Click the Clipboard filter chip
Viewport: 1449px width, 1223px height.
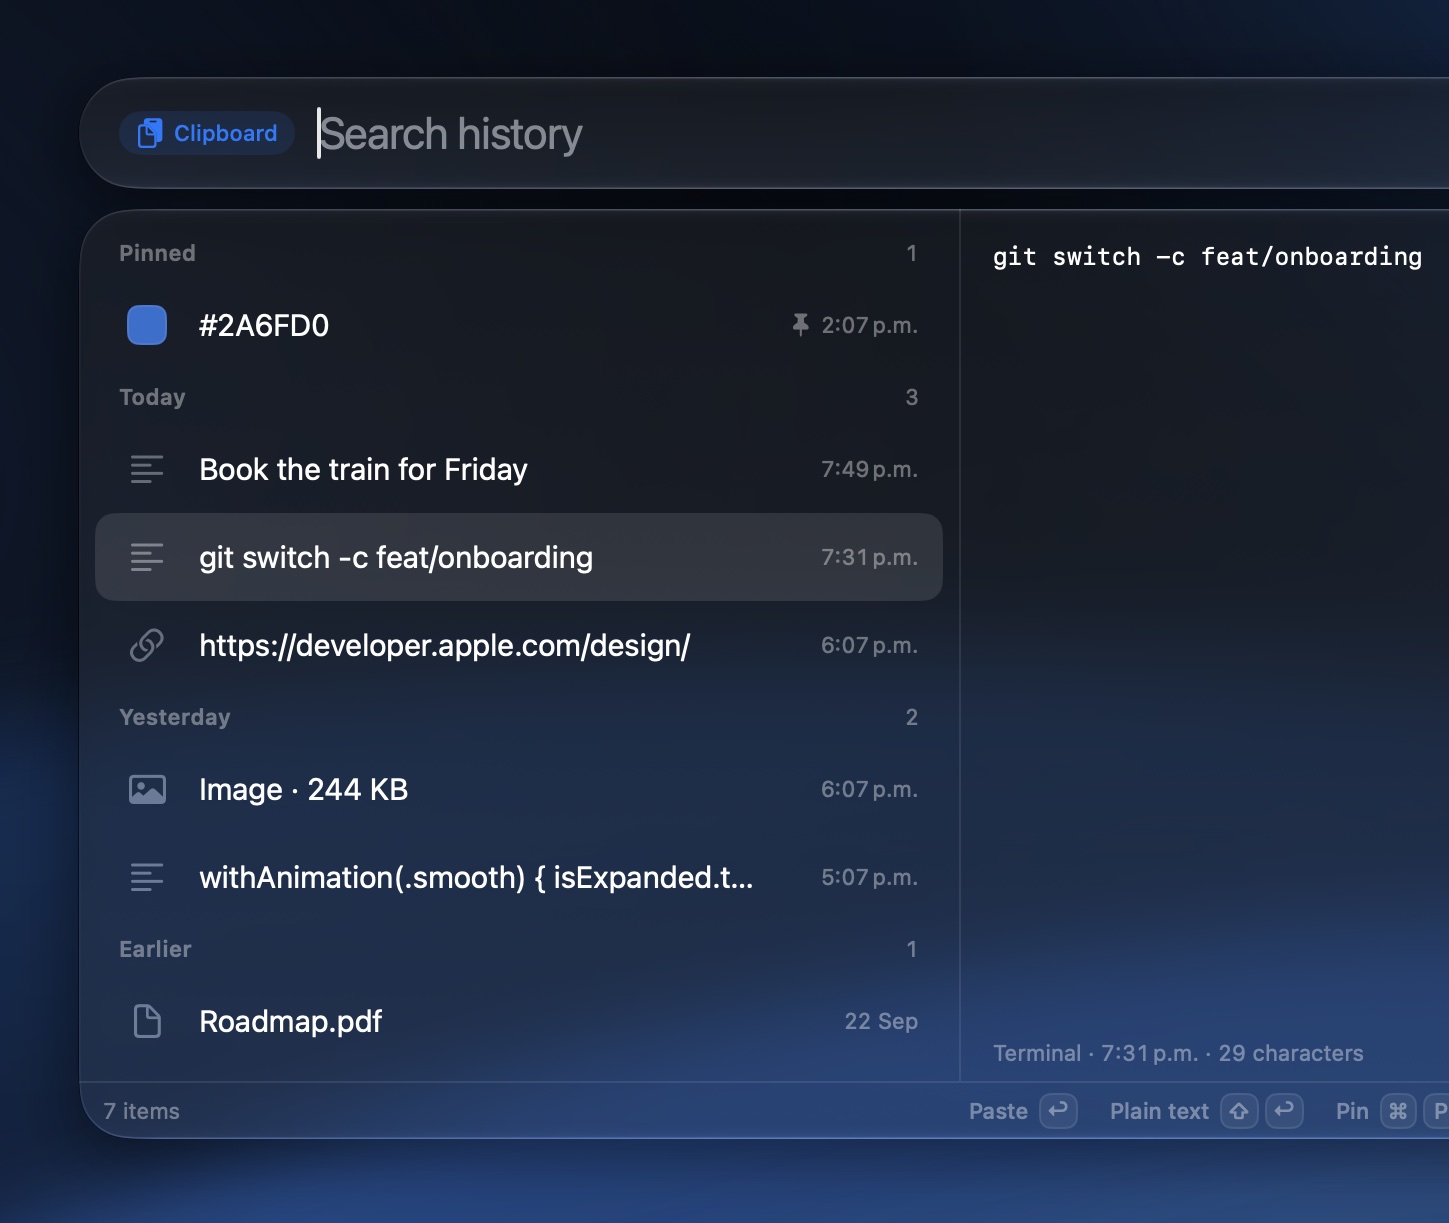pos(207,133)
